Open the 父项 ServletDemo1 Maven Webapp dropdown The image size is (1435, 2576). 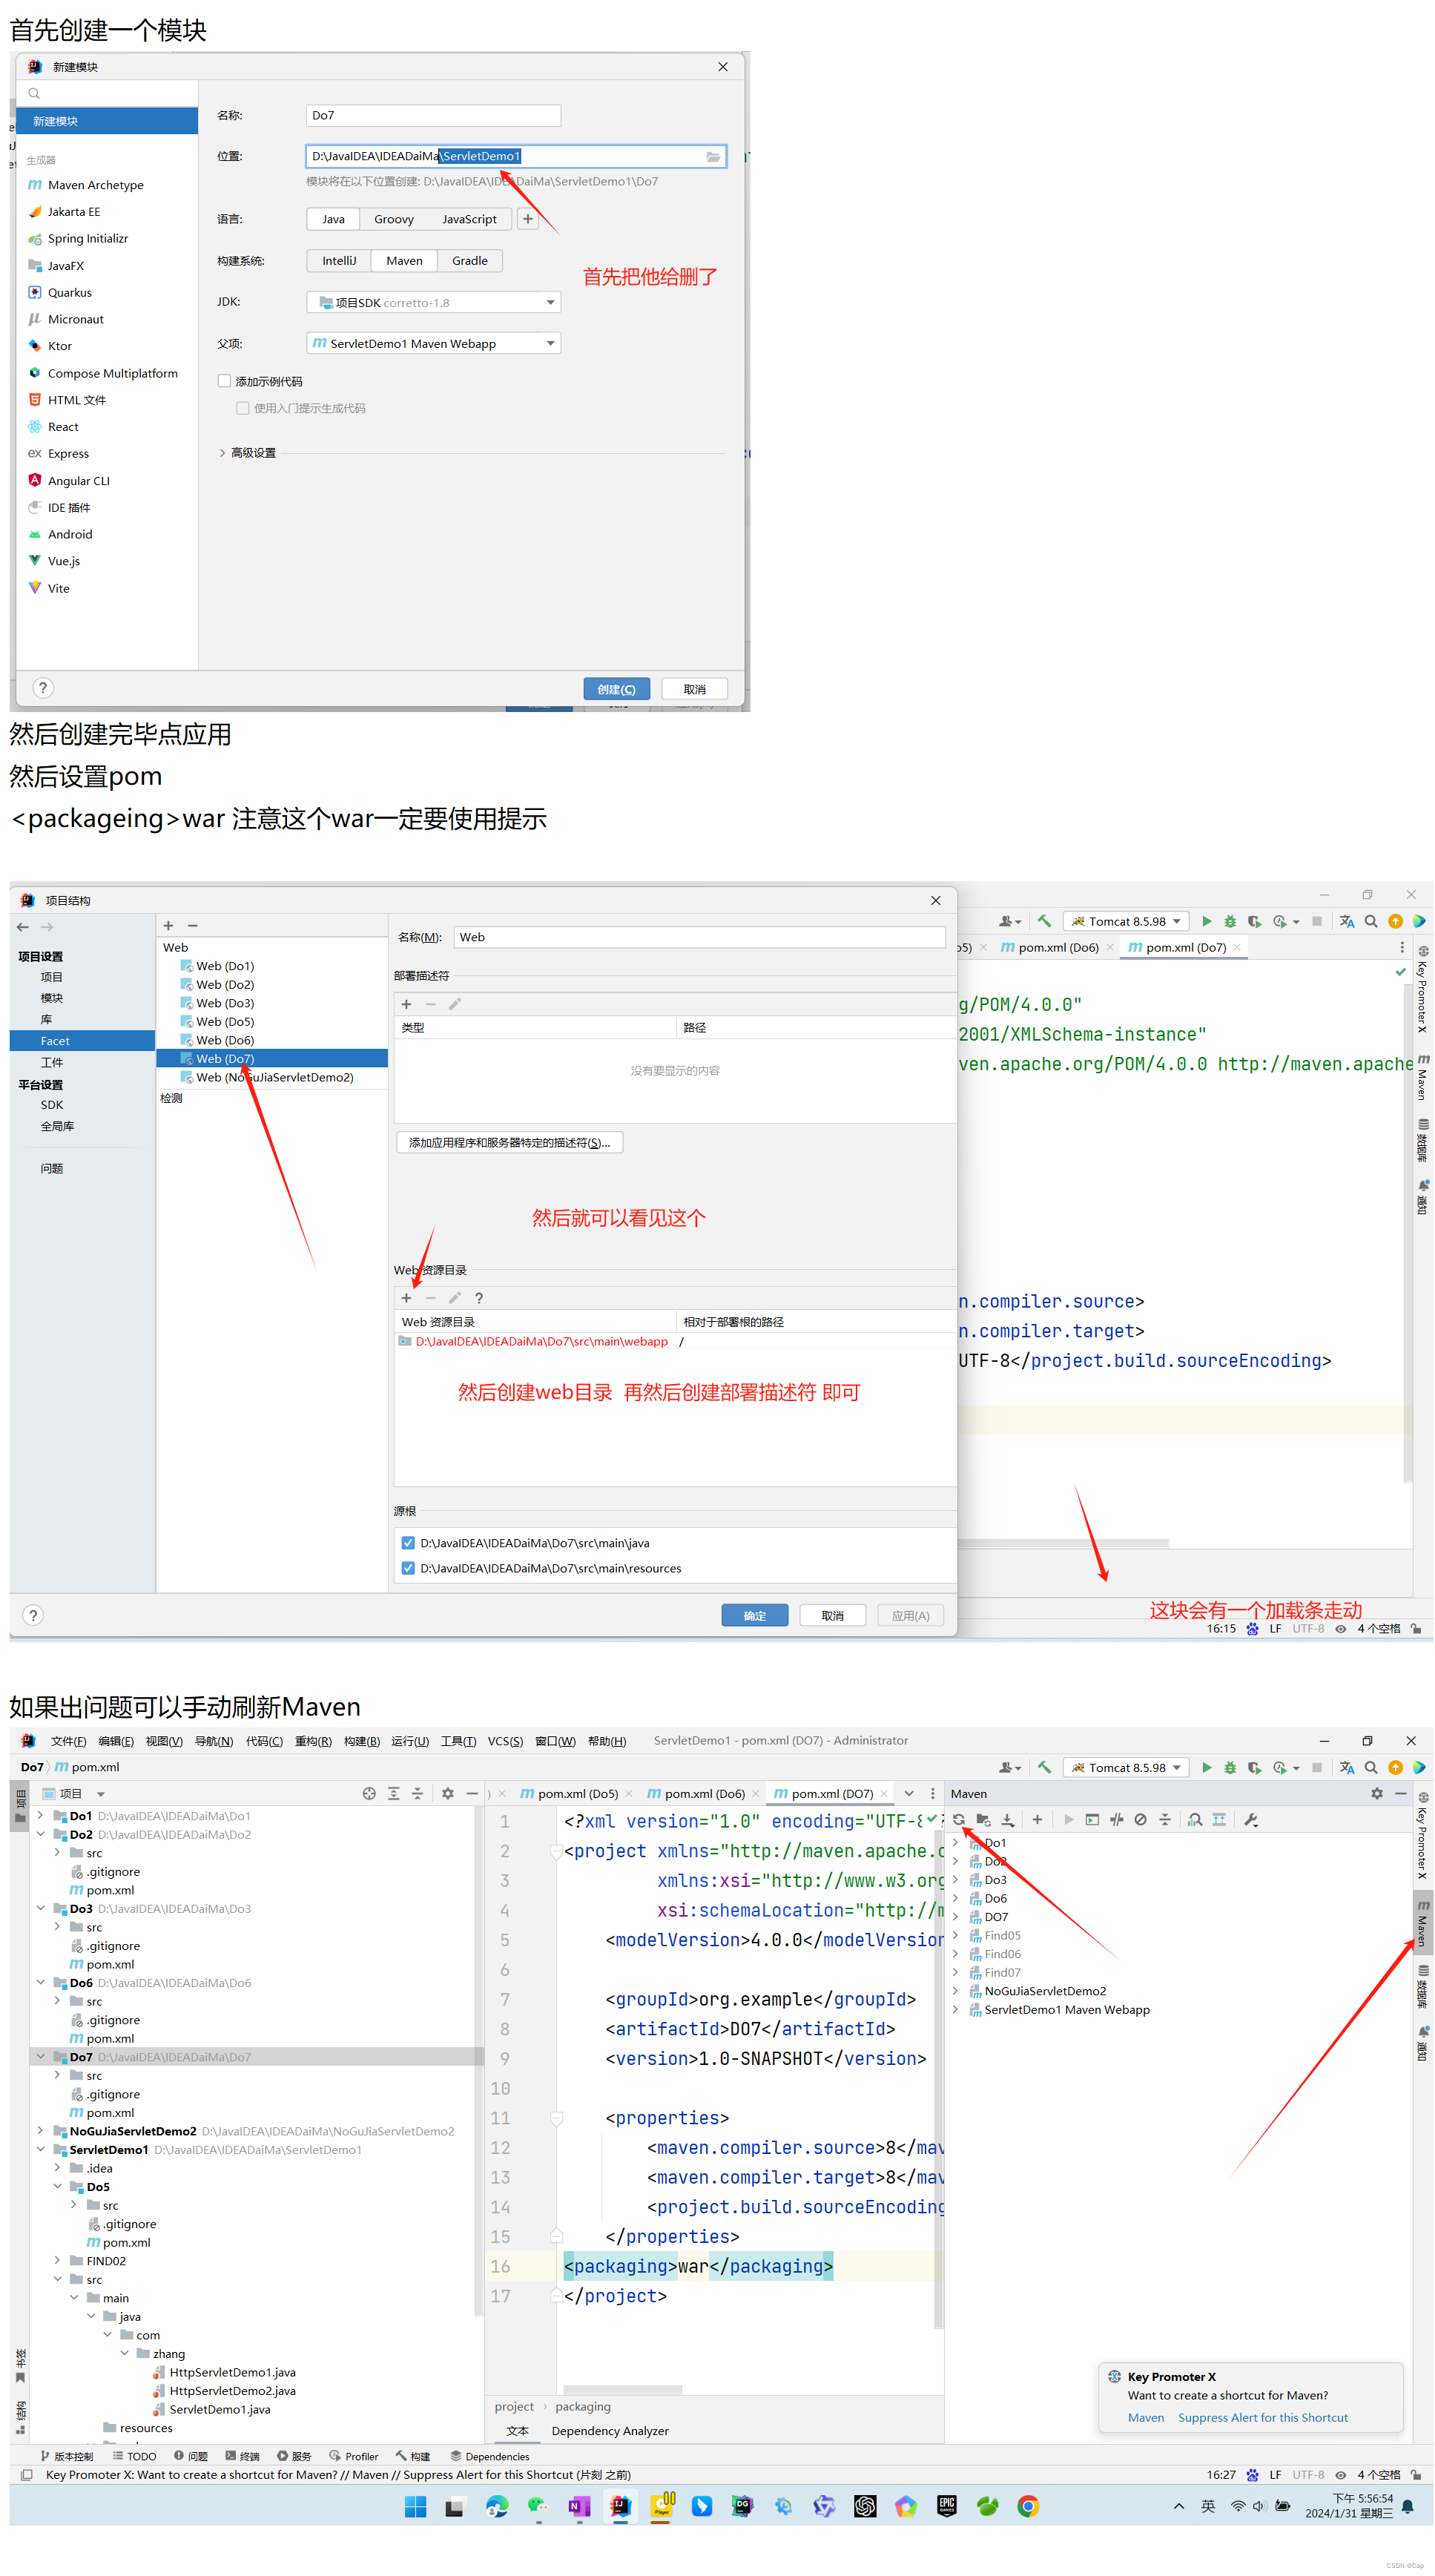click(433, 343)
